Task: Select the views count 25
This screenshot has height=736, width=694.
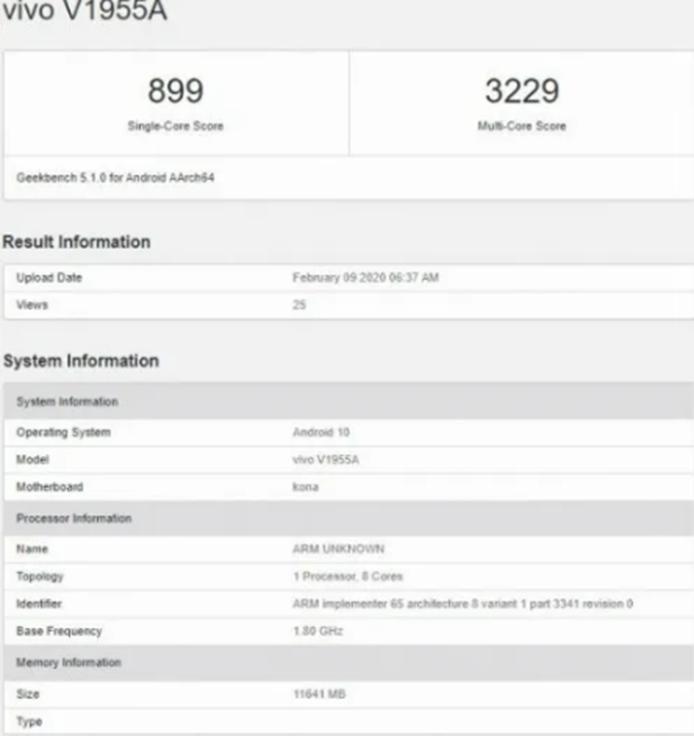Action: [299, 305]
